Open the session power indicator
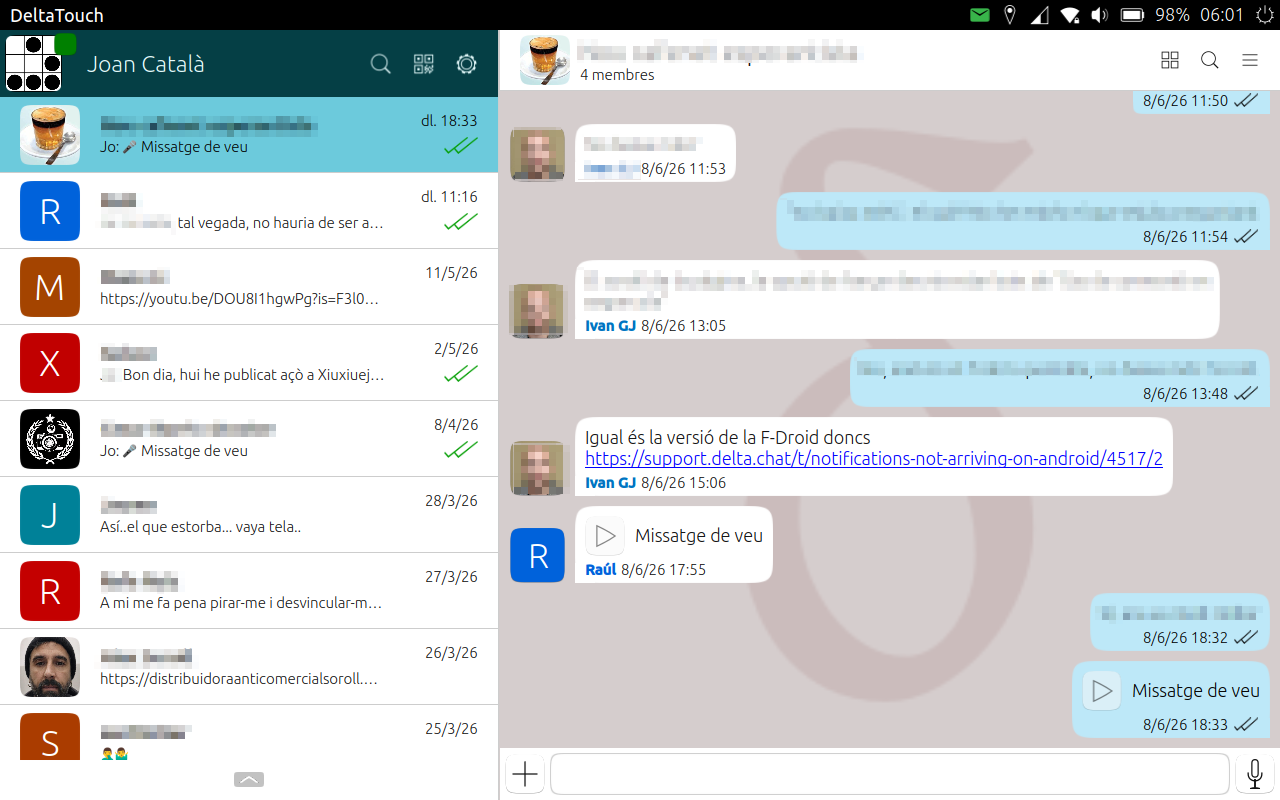Image resolution: width=1280 pixels, height=800 pixels. click(x=1265, y=15)
